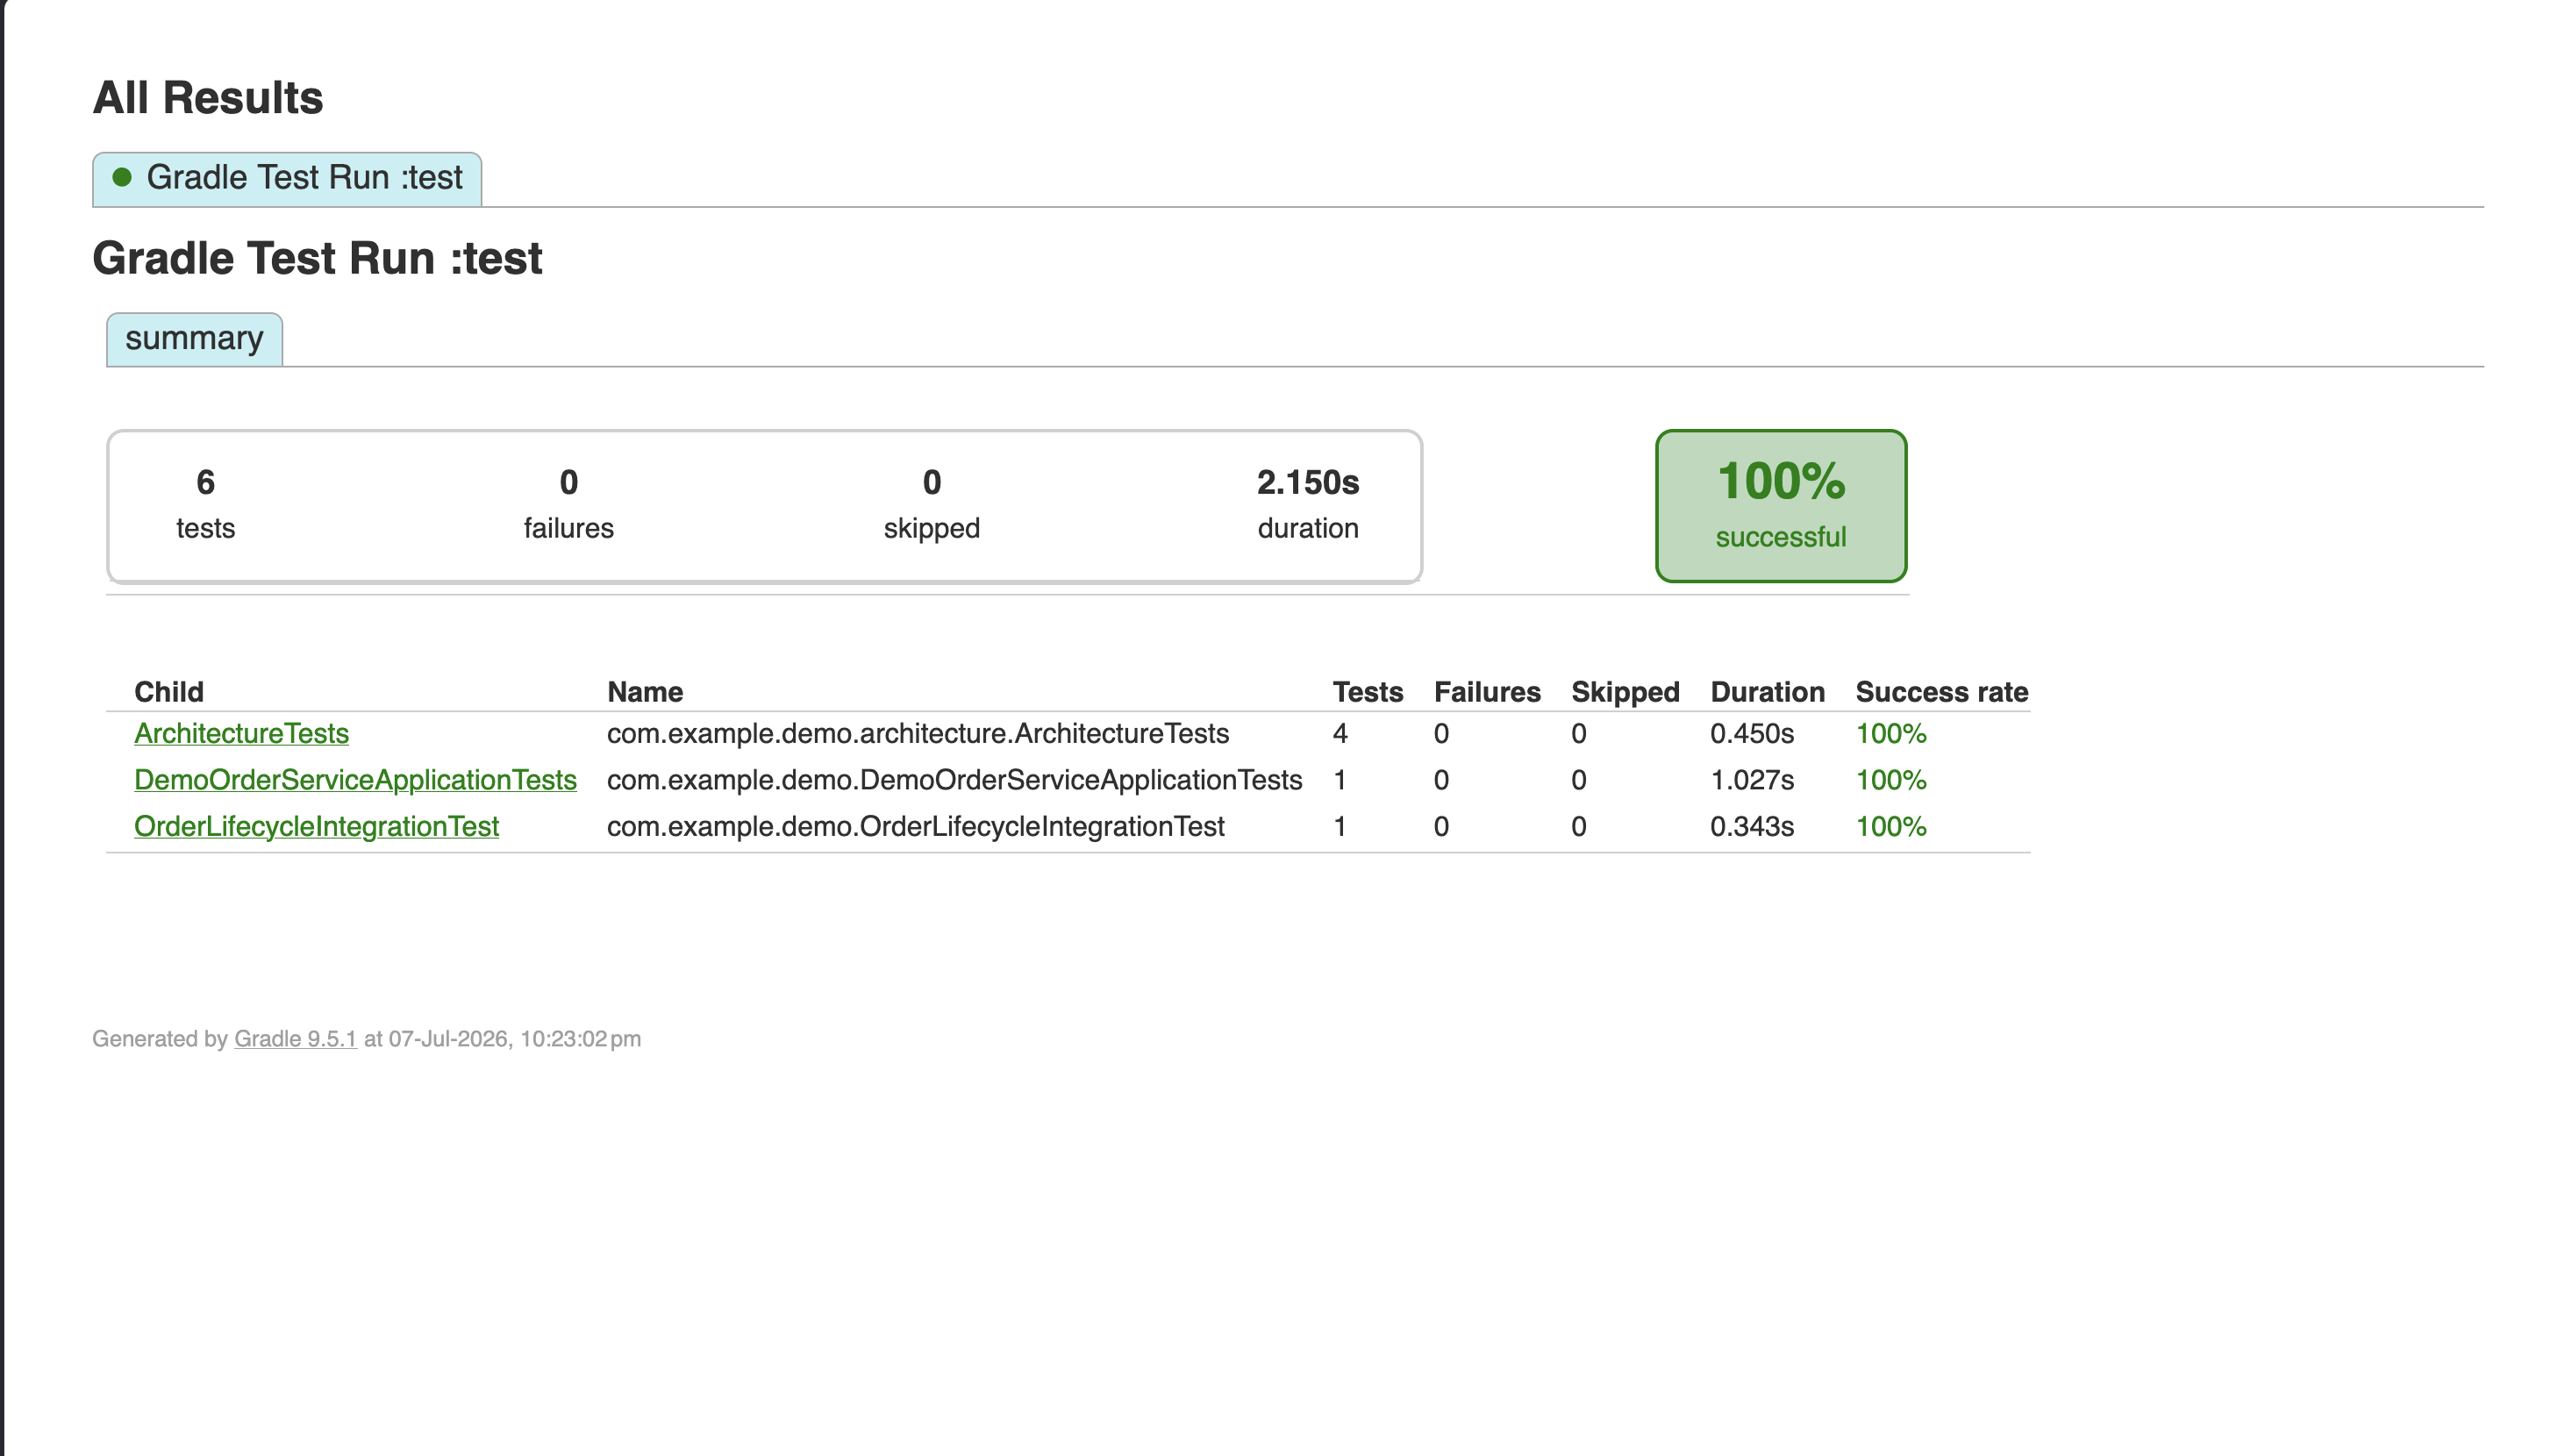
Task: Follow the Gradle 9.5.1 link in footer
Action: pyautogui.click(x=295, y=1039)
